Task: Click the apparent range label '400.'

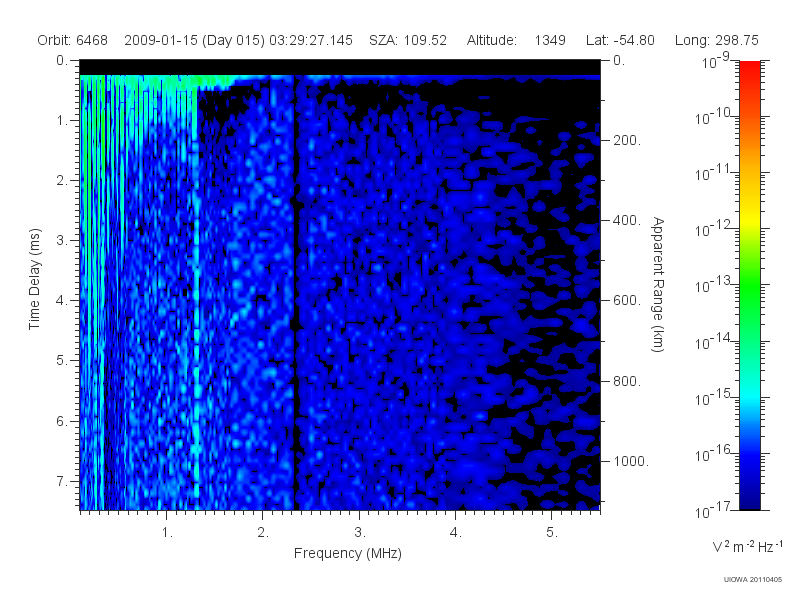Action: coord(627,220)
